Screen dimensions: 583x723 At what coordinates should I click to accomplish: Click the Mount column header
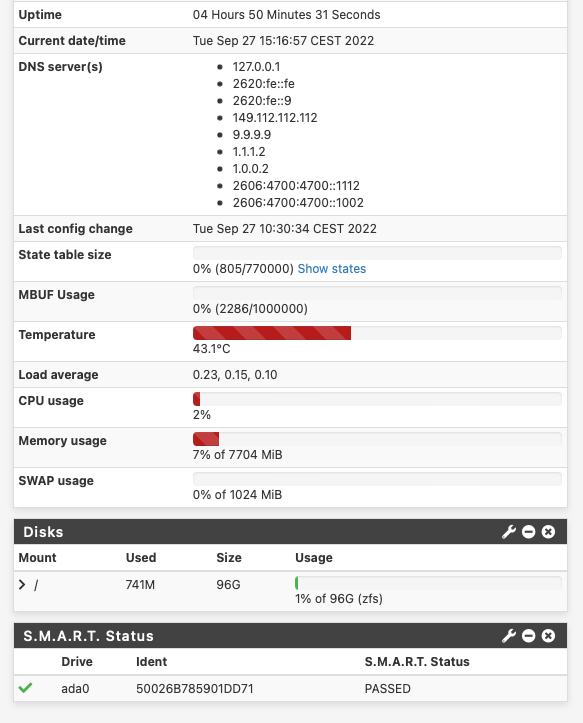[37, 558]
